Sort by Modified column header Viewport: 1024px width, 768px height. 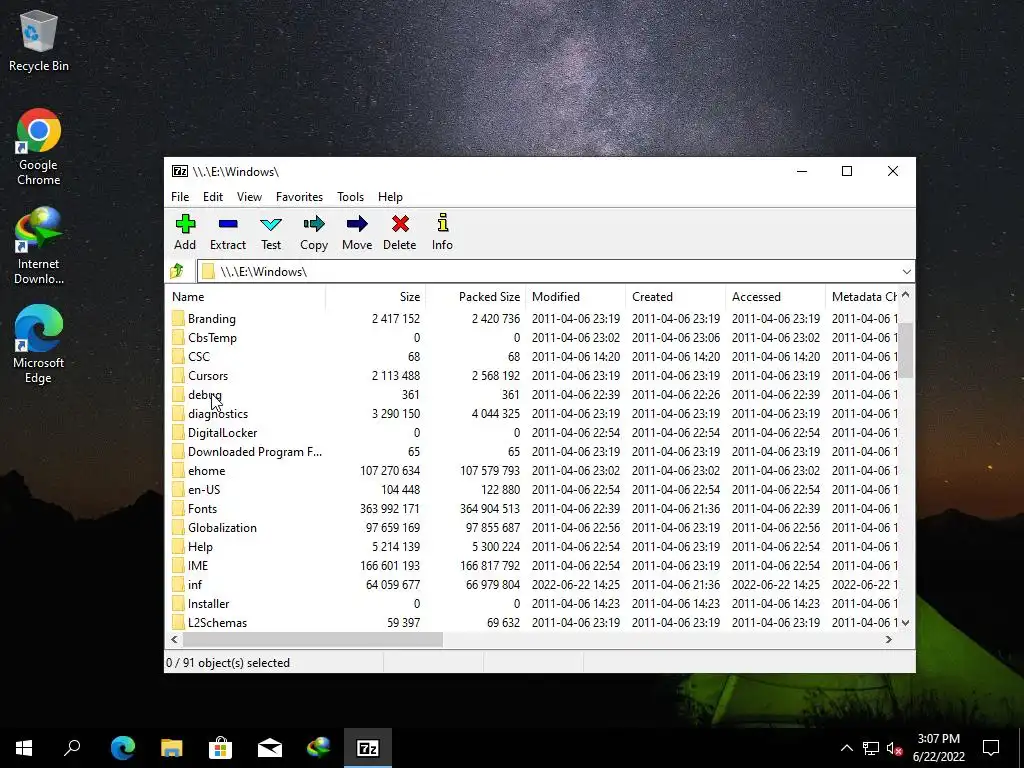(575, 296)
